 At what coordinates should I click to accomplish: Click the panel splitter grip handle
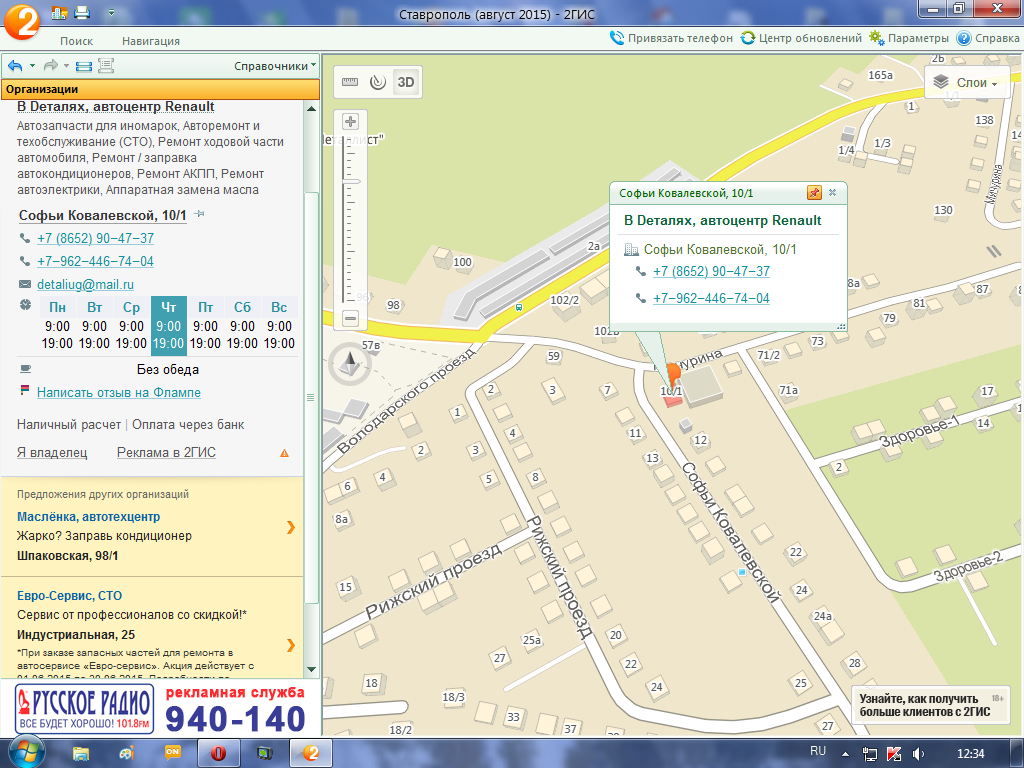point(310,397)
